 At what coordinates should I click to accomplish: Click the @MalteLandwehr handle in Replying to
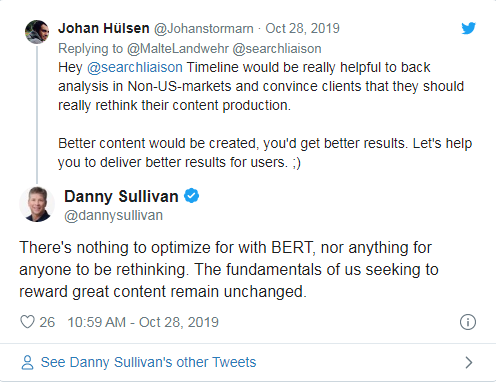(x=178, y=49)
